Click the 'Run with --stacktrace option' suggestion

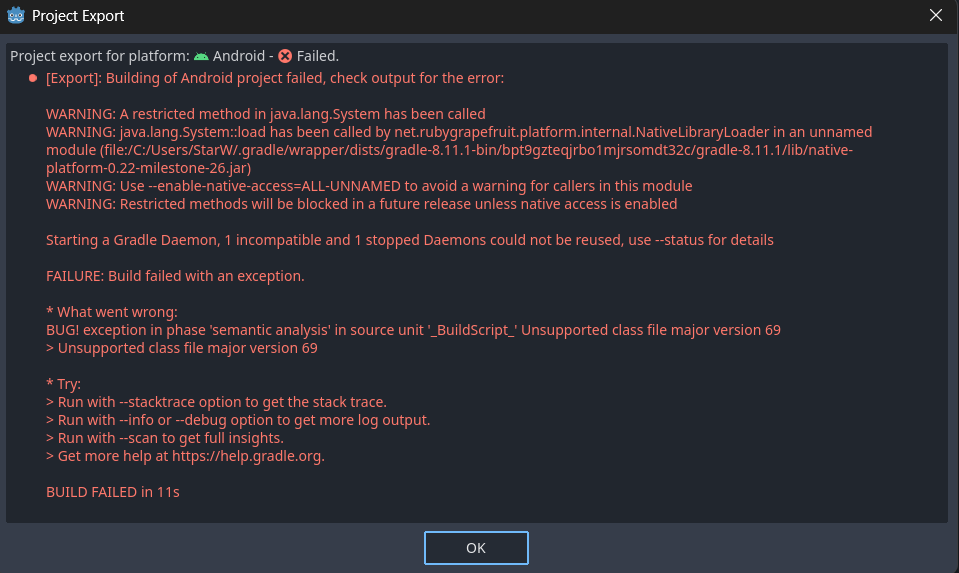tap(216, 402)
